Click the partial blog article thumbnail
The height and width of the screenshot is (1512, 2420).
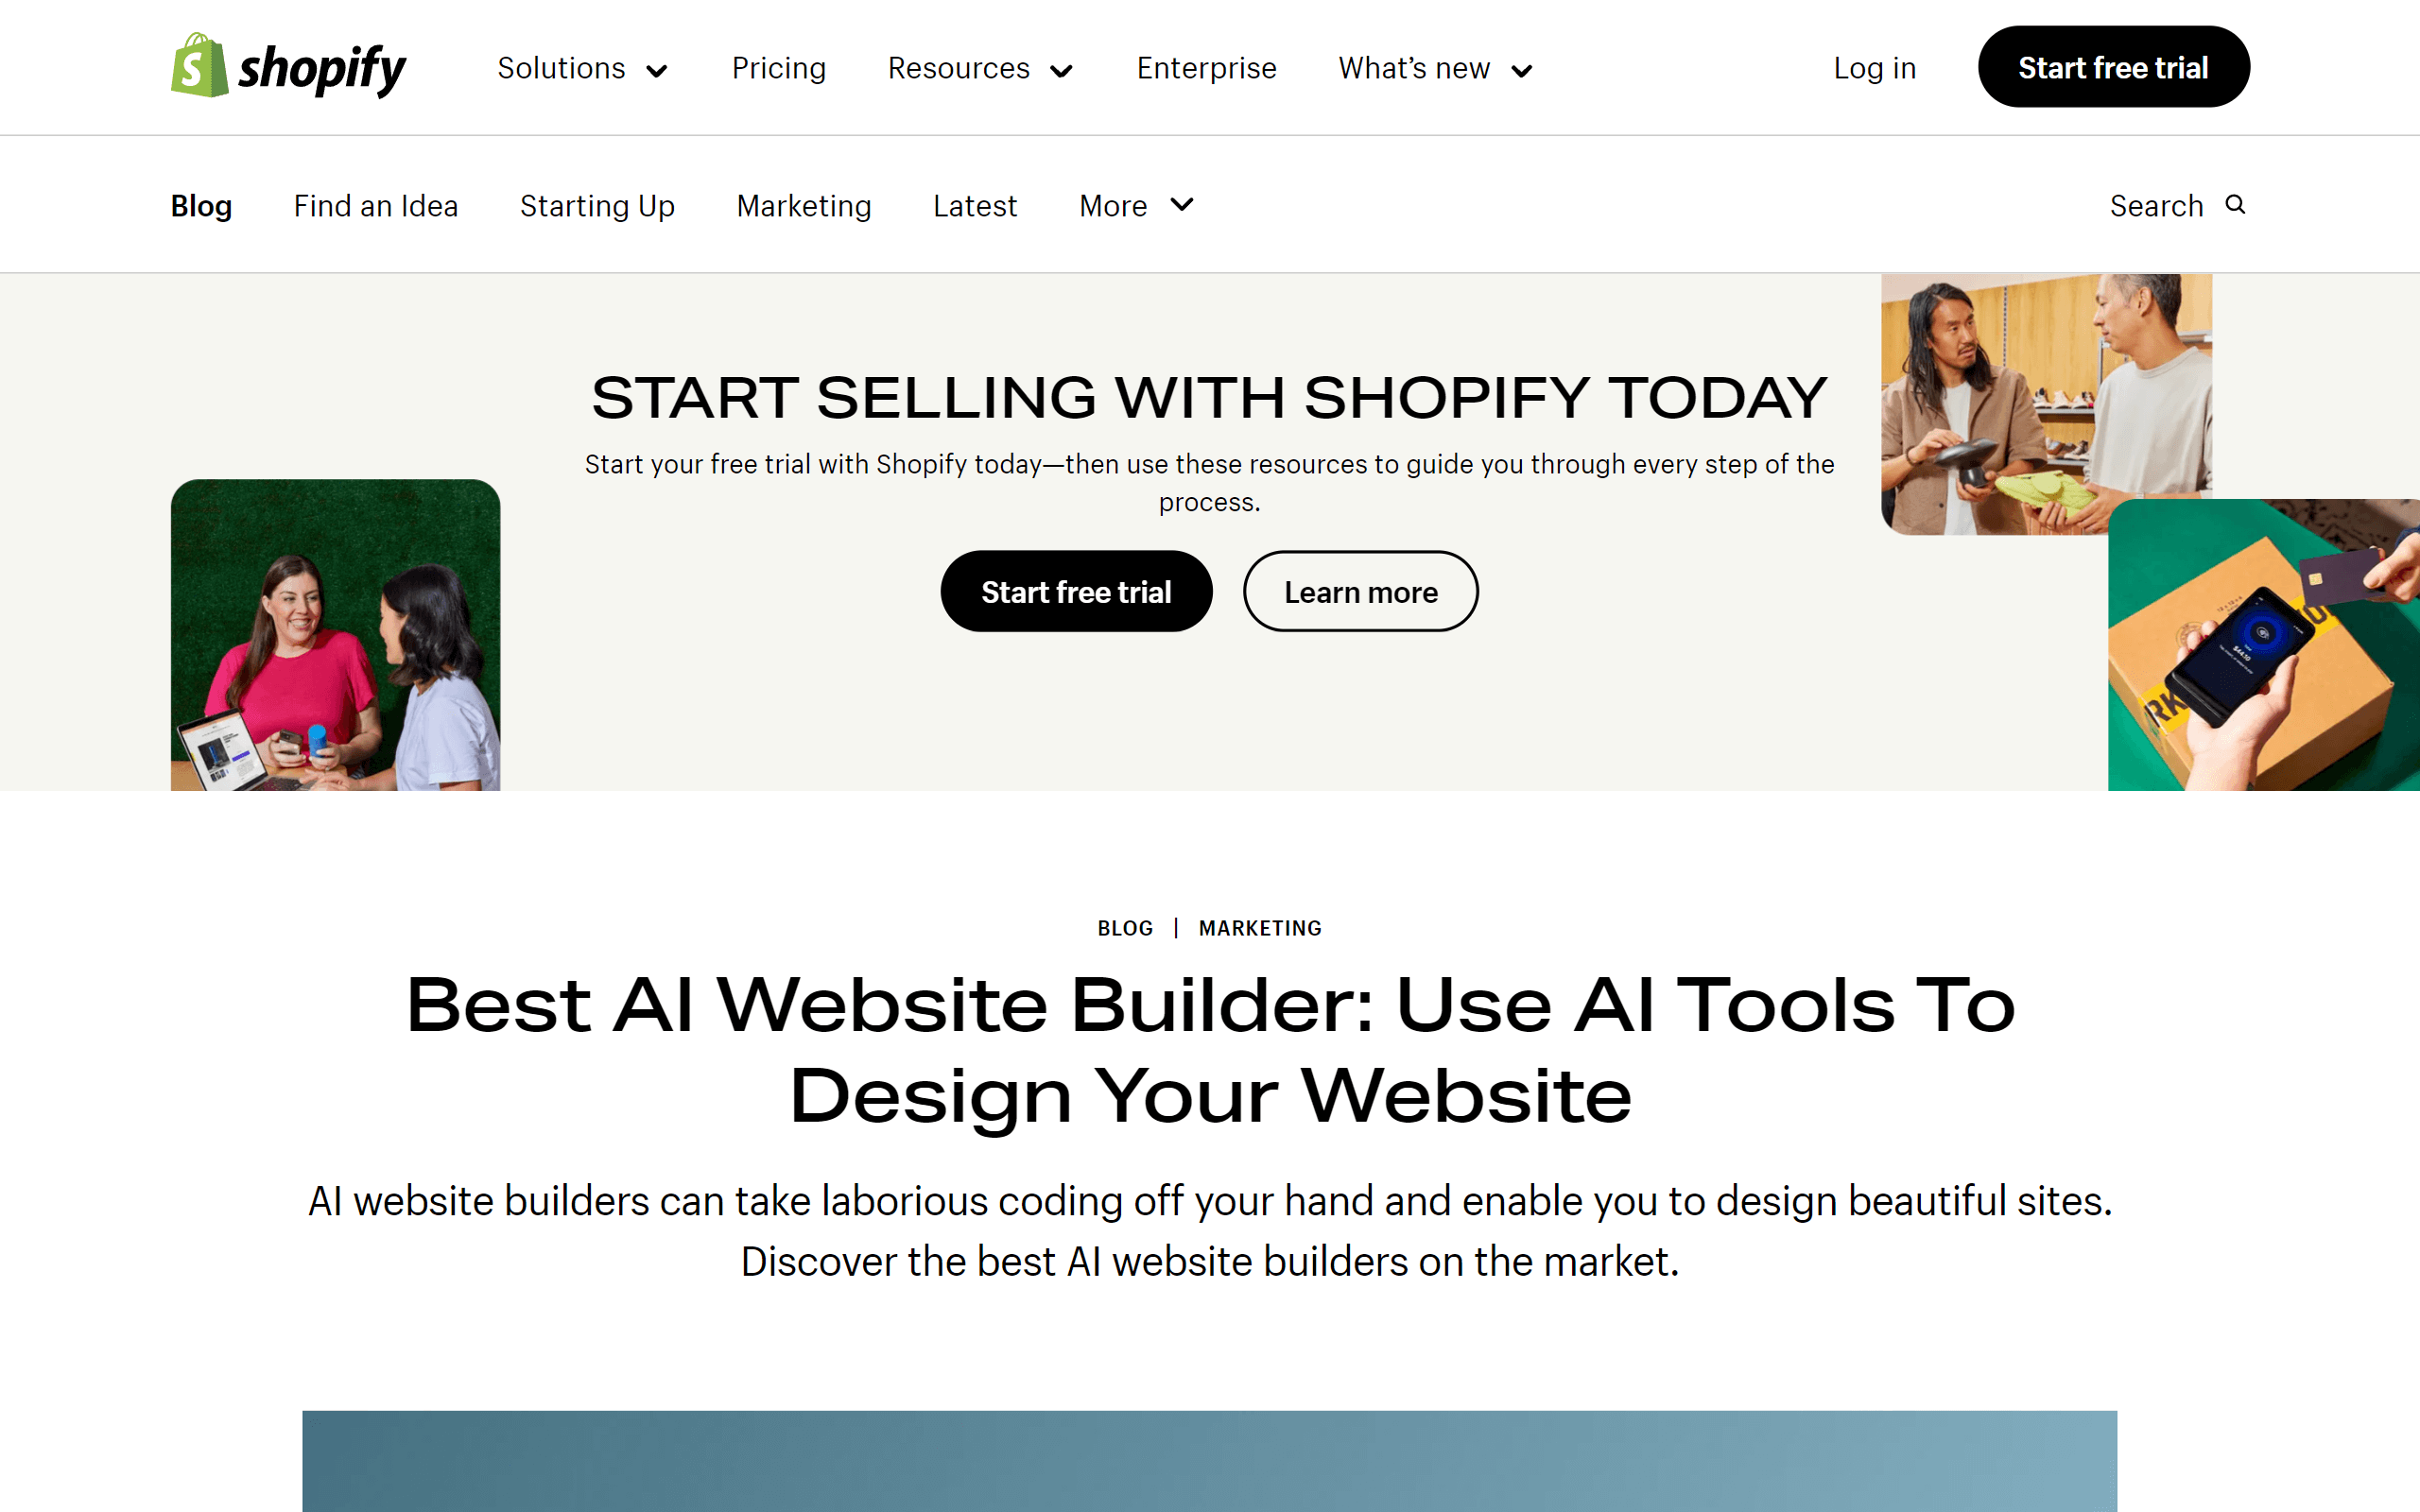[1209, 1462]
